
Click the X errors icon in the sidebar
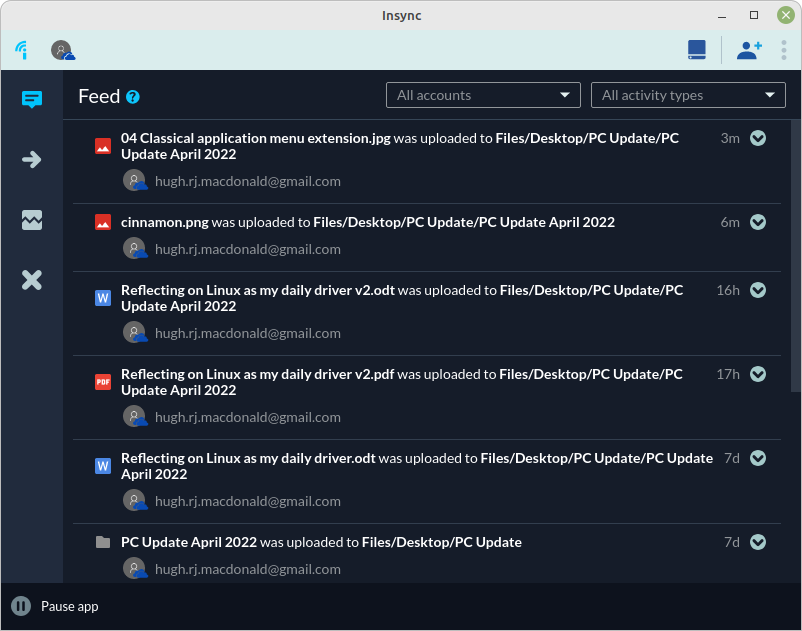click(31, 280)
